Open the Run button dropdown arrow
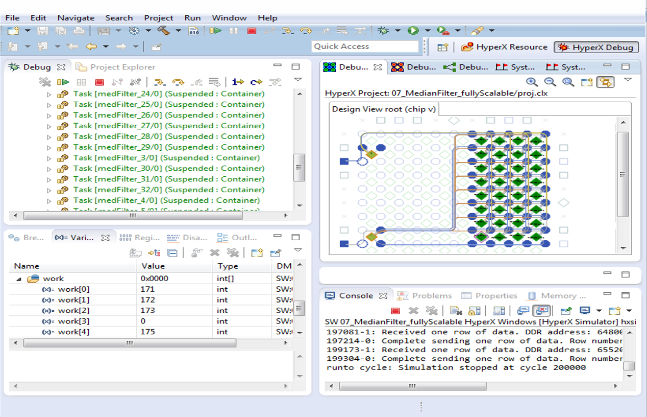647x417 pixels. click(427, 31)
